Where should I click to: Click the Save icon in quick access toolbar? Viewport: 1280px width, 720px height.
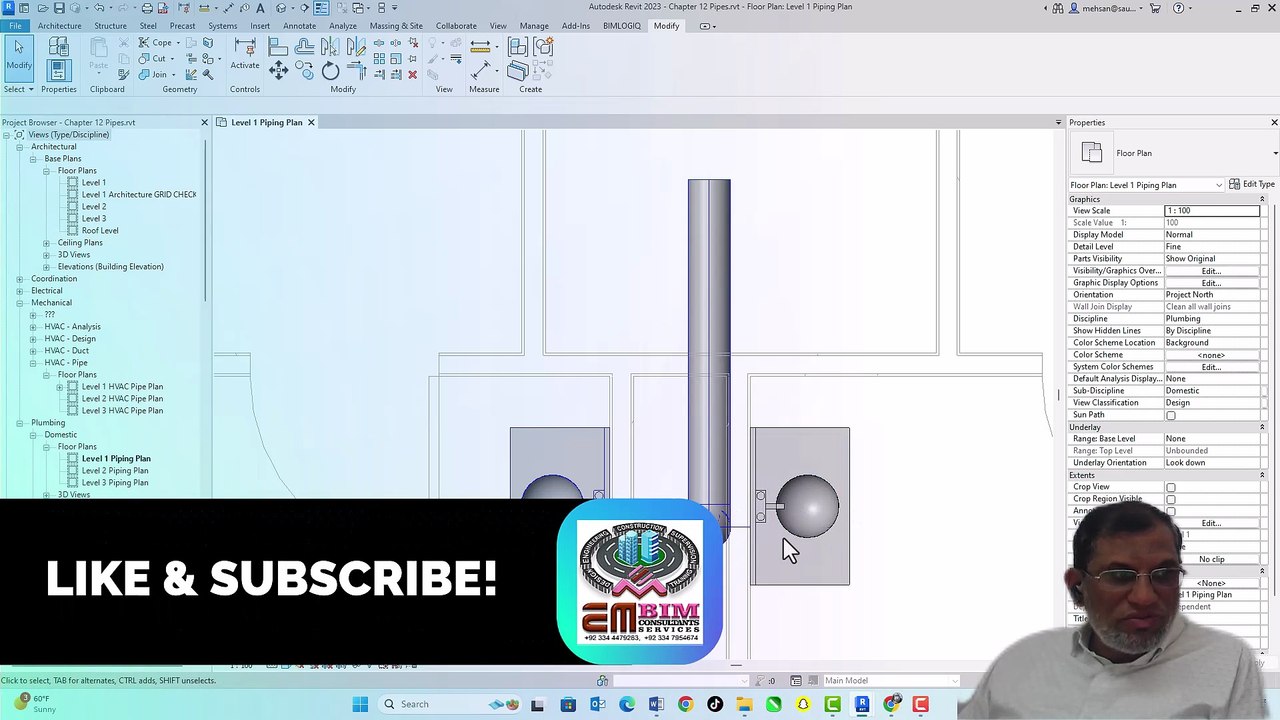[x=59, y=8]
